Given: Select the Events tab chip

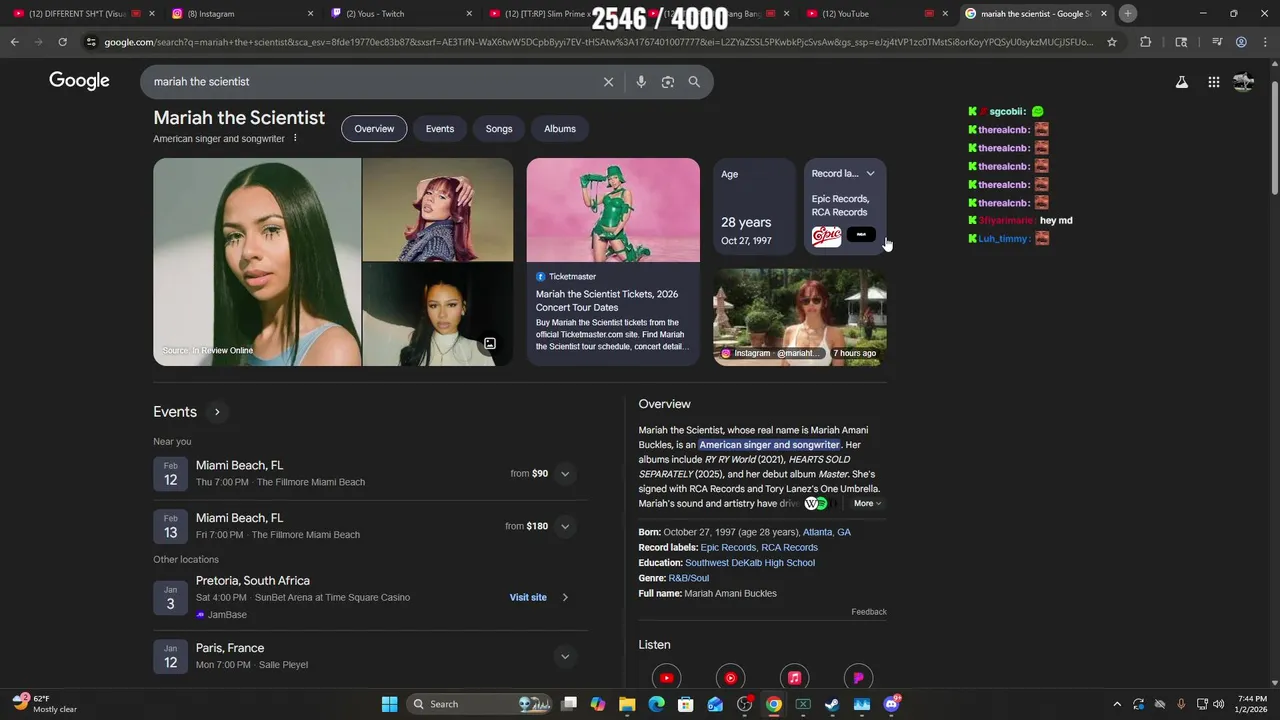Looking at the screenshot, I should [x=440, y=129].
